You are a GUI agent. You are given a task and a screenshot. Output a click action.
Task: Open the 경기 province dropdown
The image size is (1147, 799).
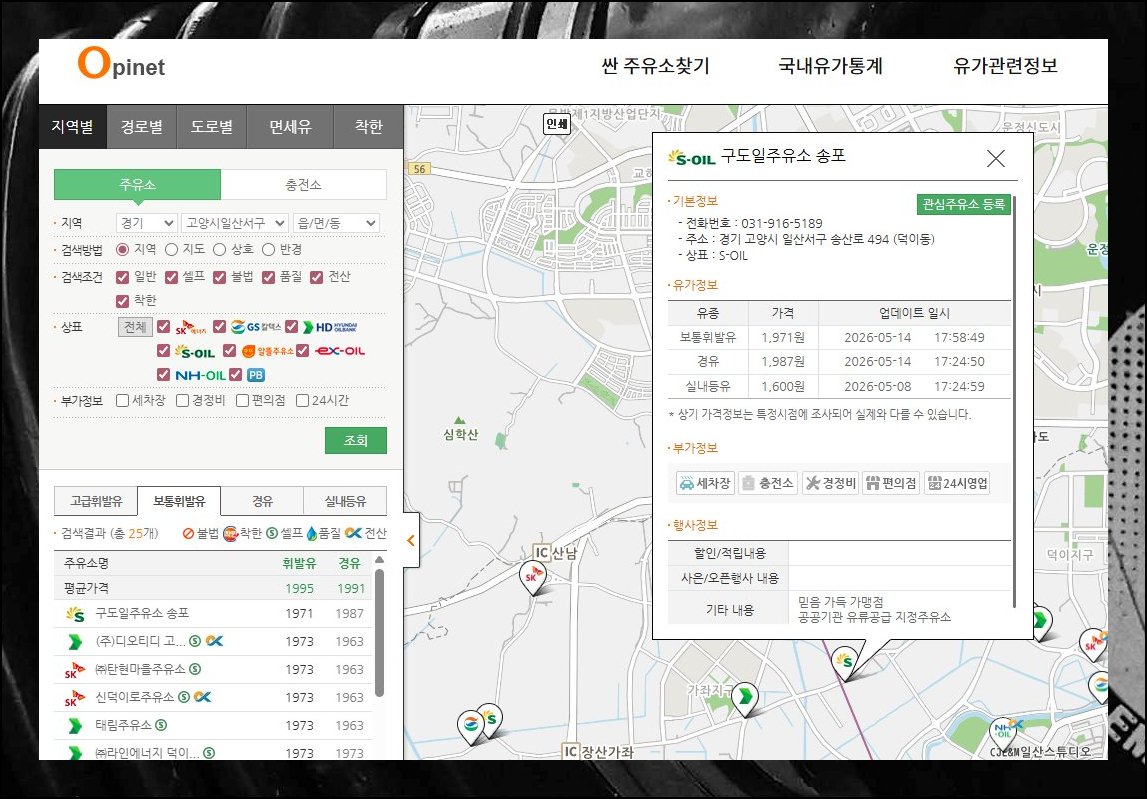[x=146, y=223]
